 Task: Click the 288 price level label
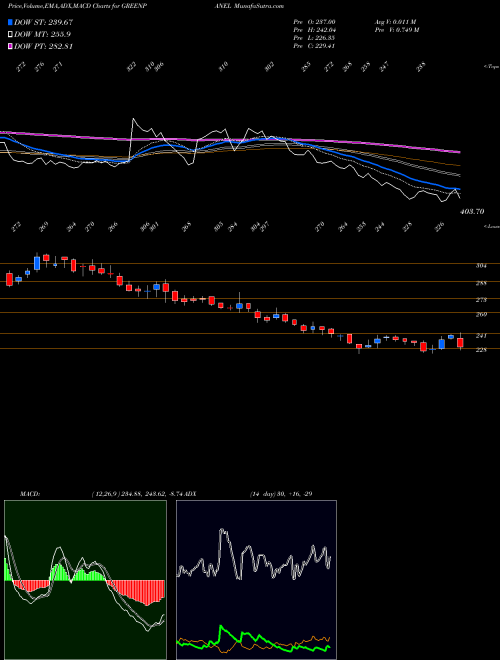pos(481,283)
